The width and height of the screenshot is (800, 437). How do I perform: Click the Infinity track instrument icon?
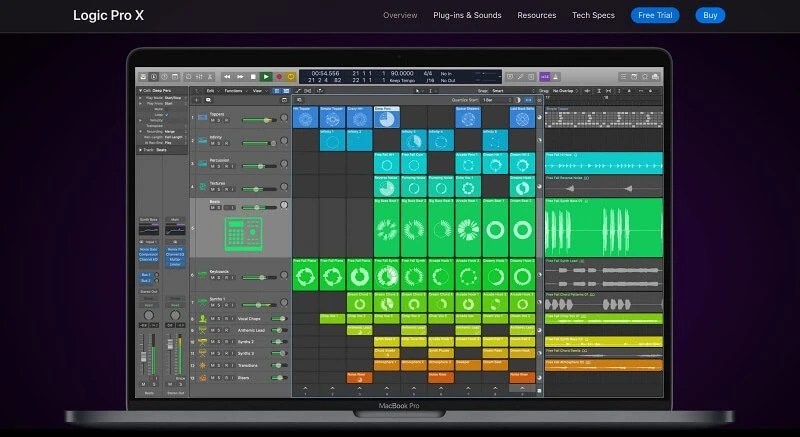click(203, 140)
